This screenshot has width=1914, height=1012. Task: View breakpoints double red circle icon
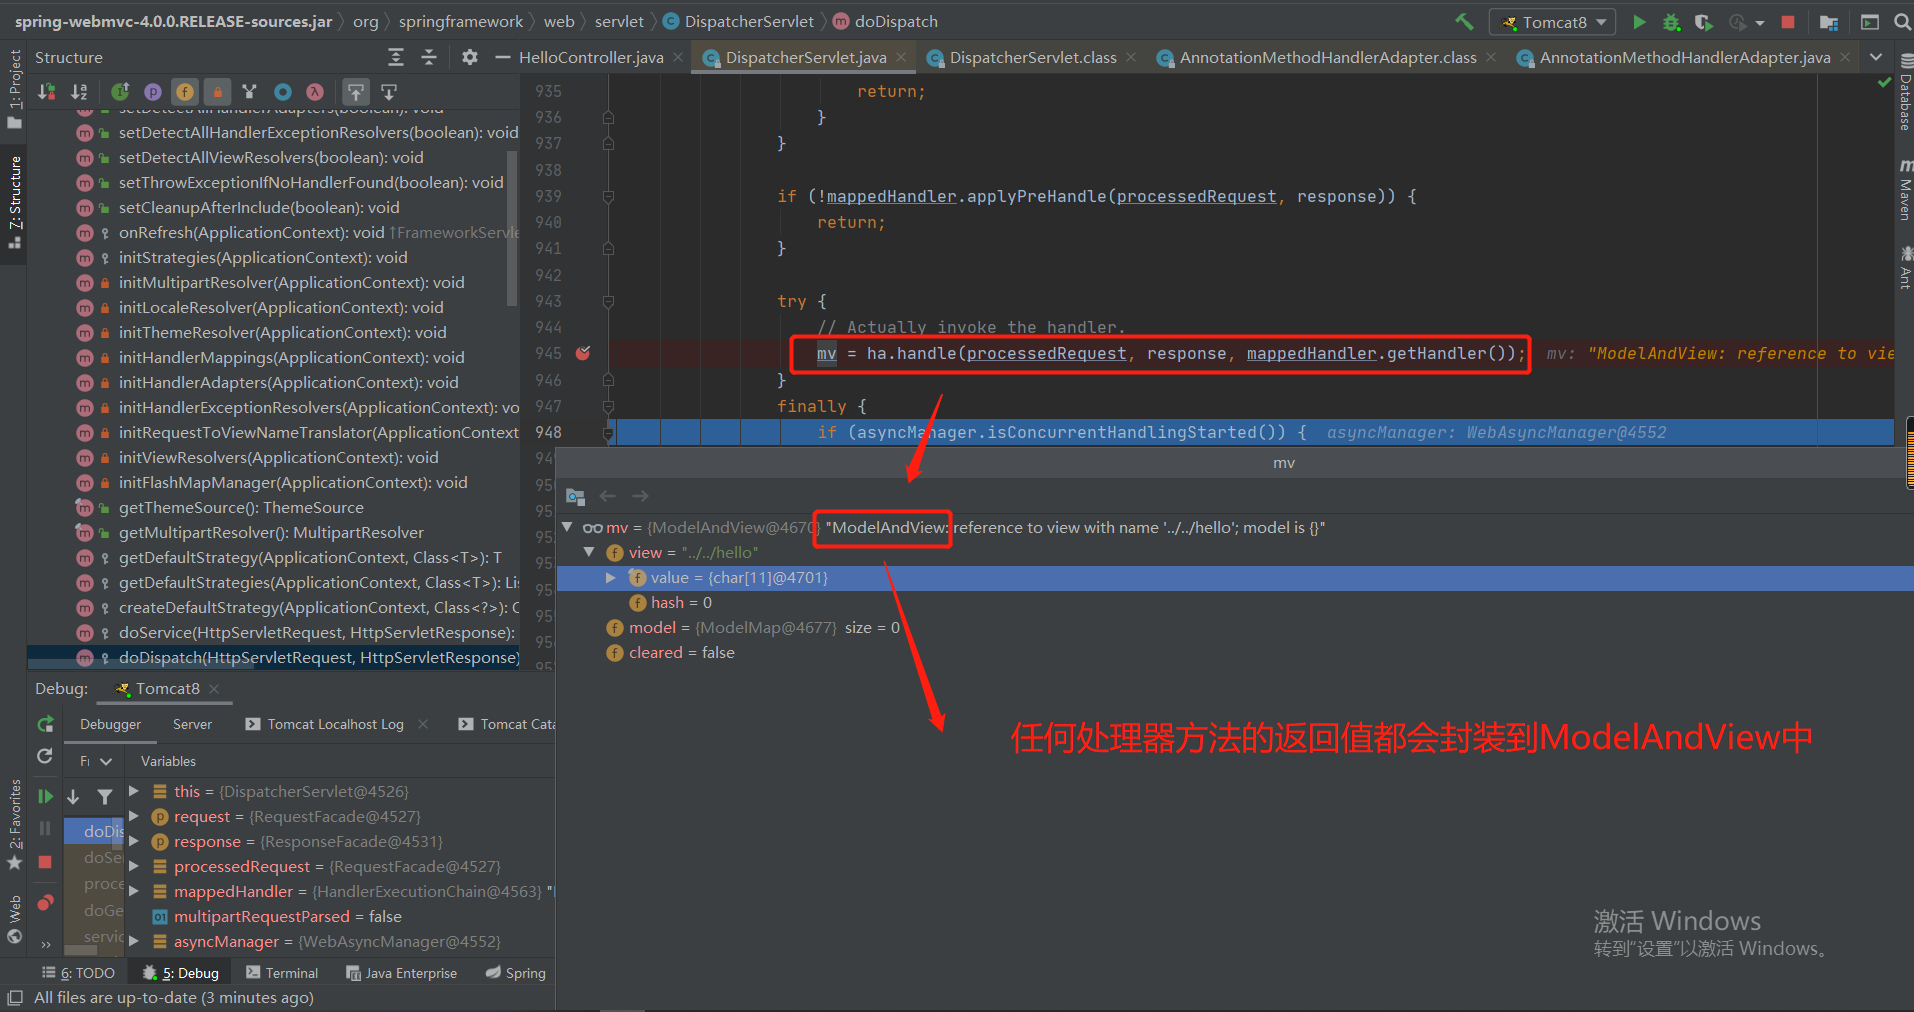pyautogui.click(x=45, y=903)
